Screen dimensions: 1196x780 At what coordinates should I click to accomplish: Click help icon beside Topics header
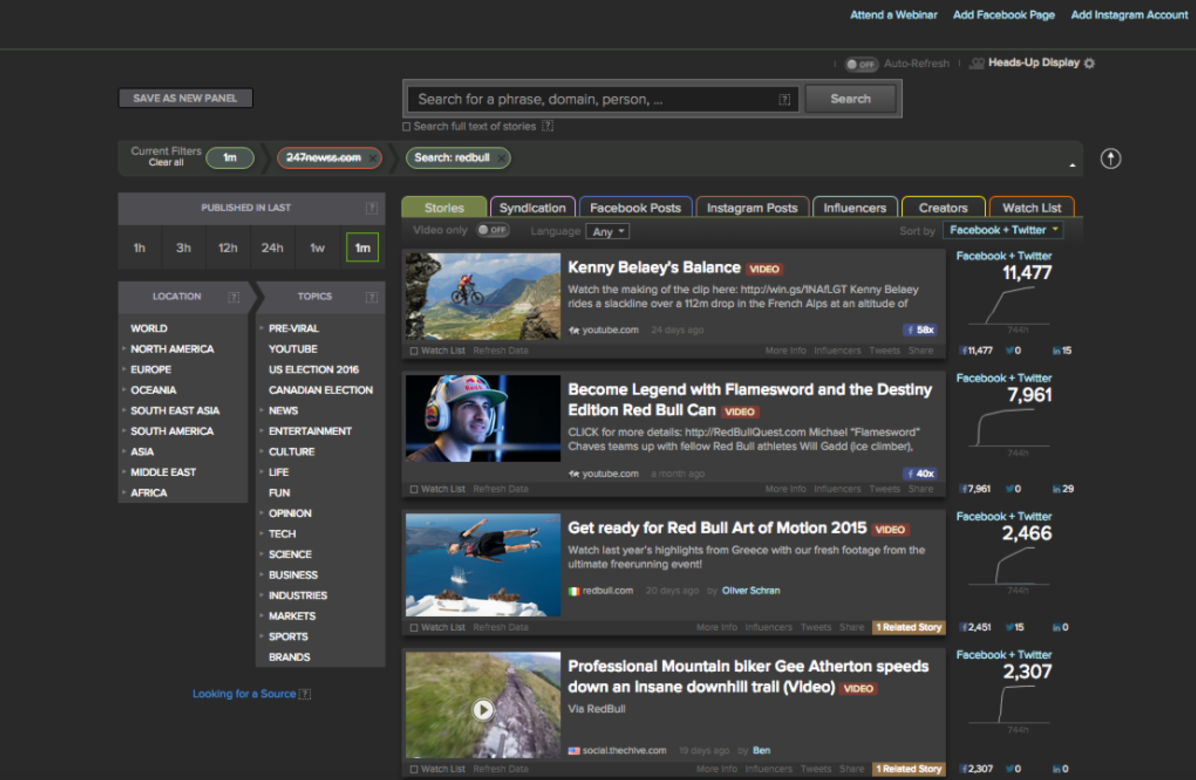371,297
